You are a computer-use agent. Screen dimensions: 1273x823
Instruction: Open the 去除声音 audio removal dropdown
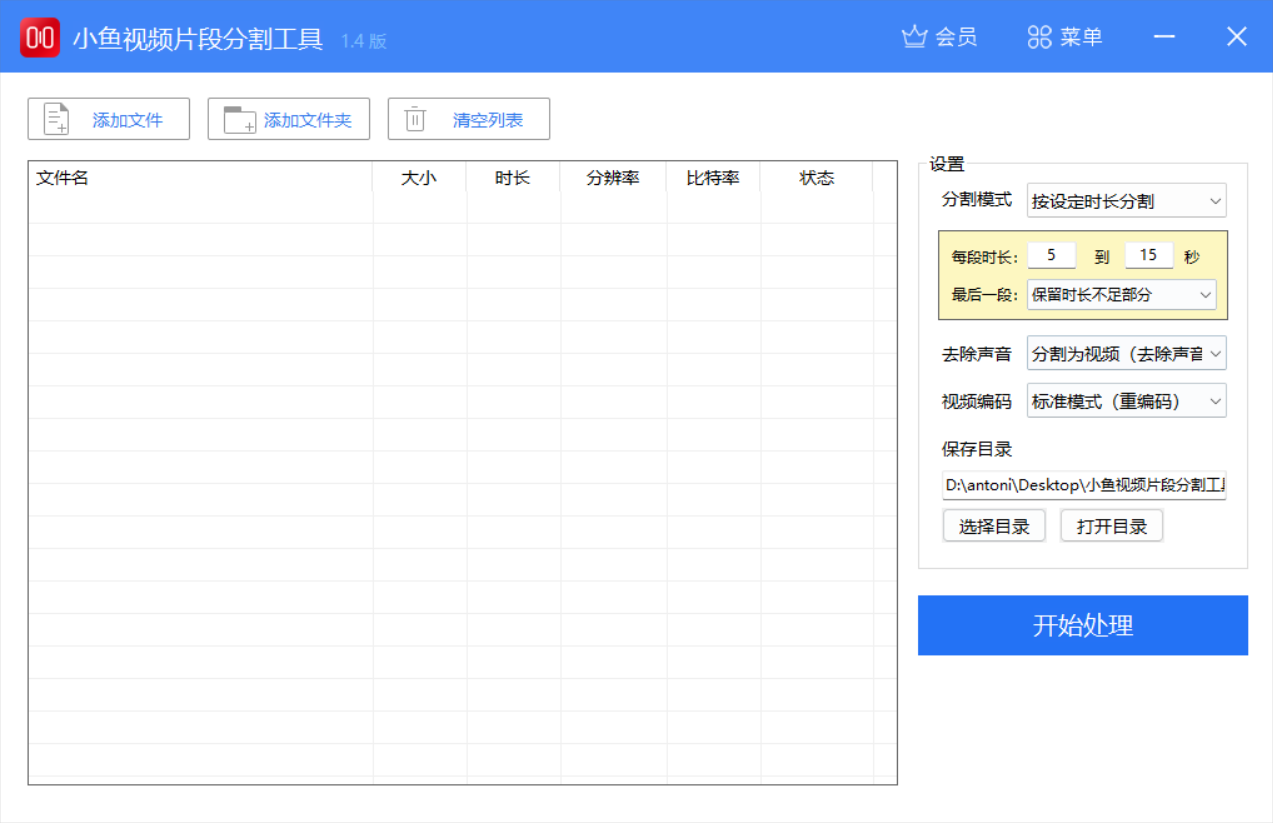tap(1125, 353)
